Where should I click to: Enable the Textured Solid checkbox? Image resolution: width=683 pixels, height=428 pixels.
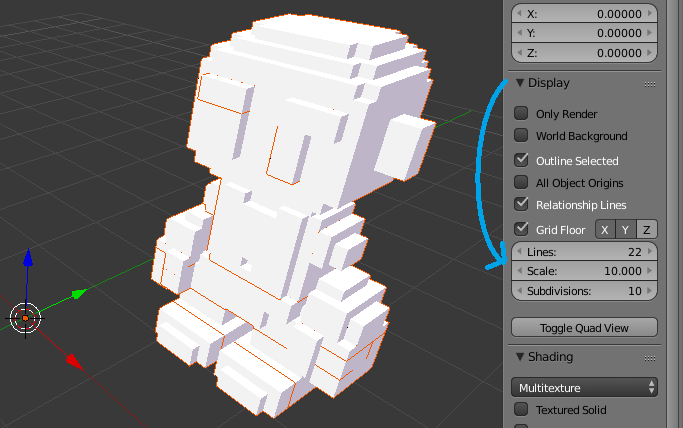coord(521,409)
